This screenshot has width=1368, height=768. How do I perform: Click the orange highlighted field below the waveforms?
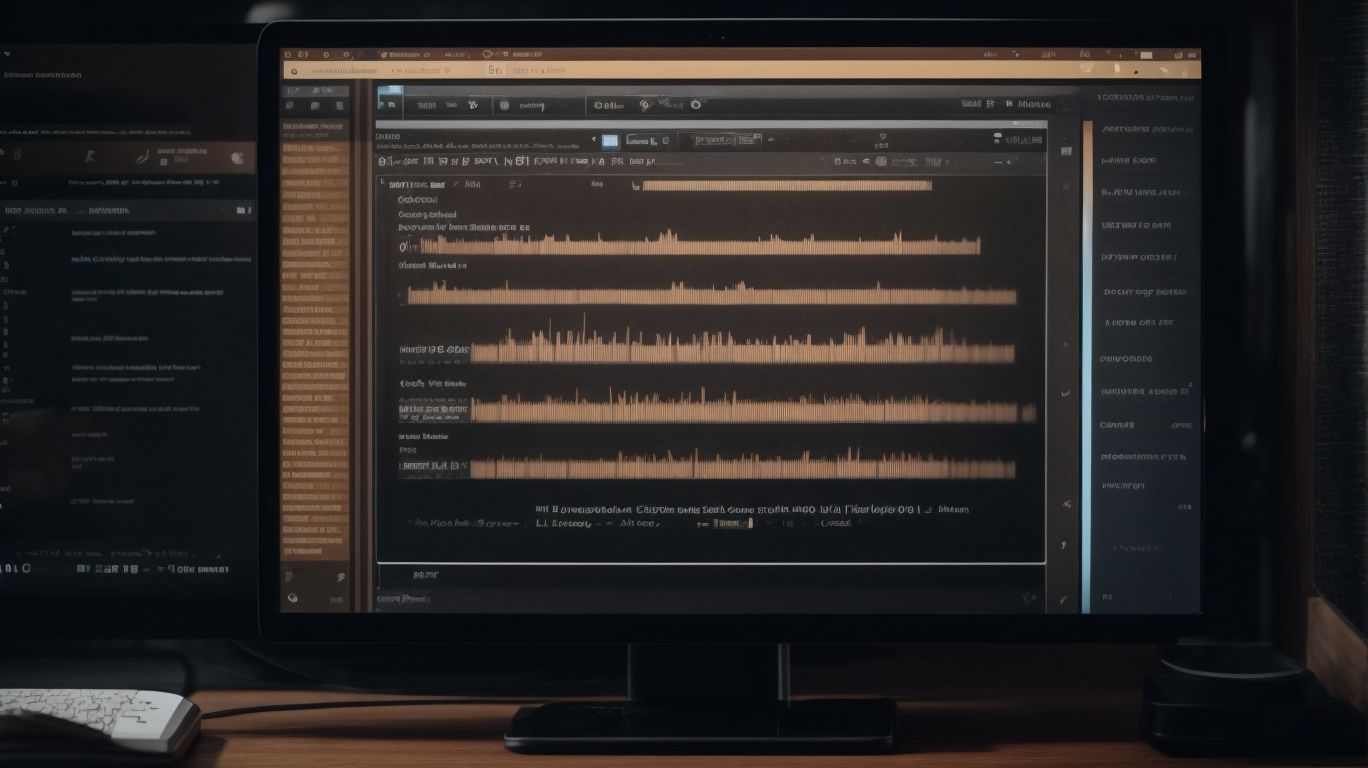click(x=731, y=523)
